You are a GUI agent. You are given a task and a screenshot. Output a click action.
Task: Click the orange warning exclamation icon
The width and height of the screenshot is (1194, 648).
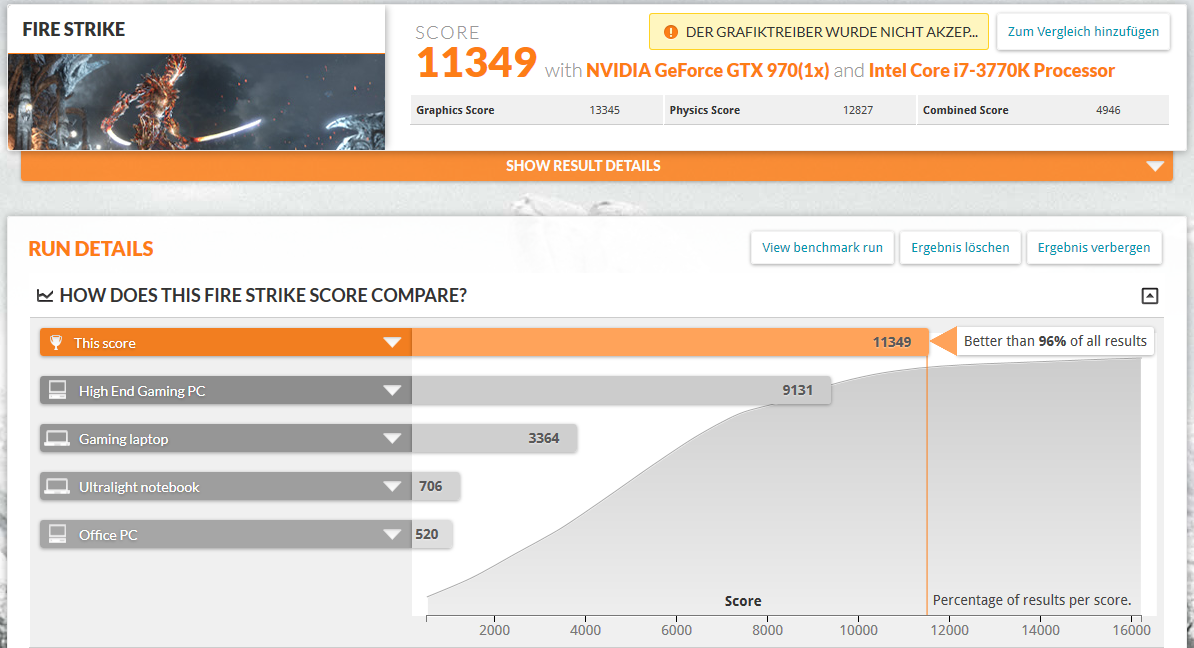point(670,32)
